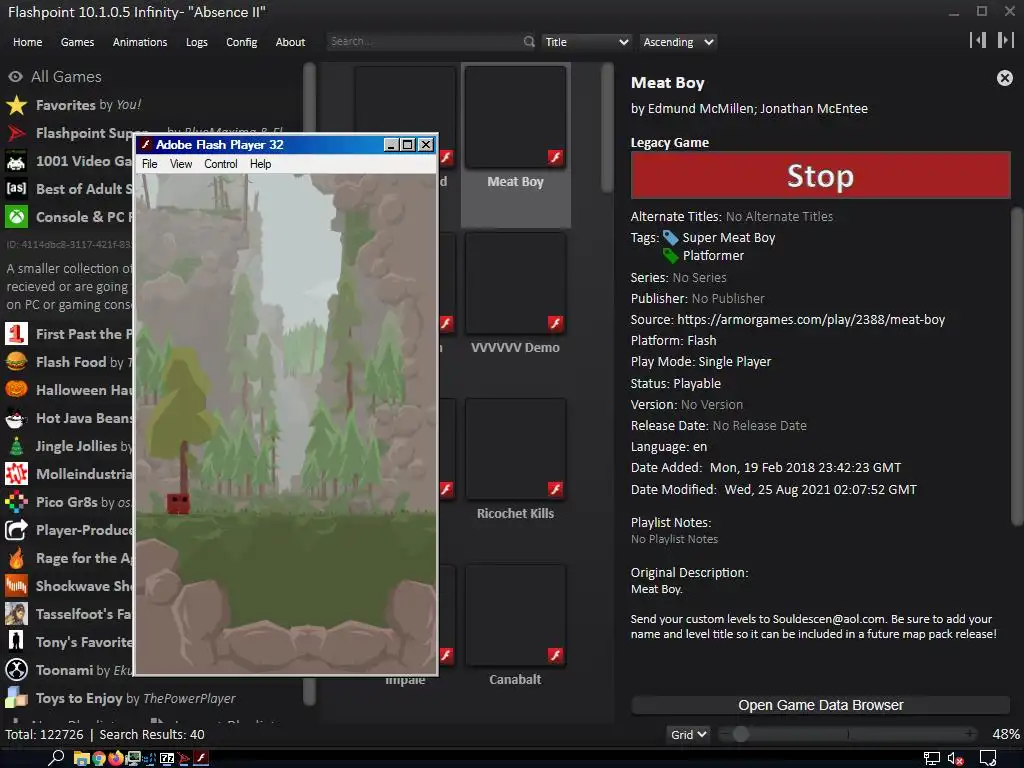This screenshot has width=1024, height=768.
Task: Open the Favorites star playlist icon
Action: tap(16, 105)
